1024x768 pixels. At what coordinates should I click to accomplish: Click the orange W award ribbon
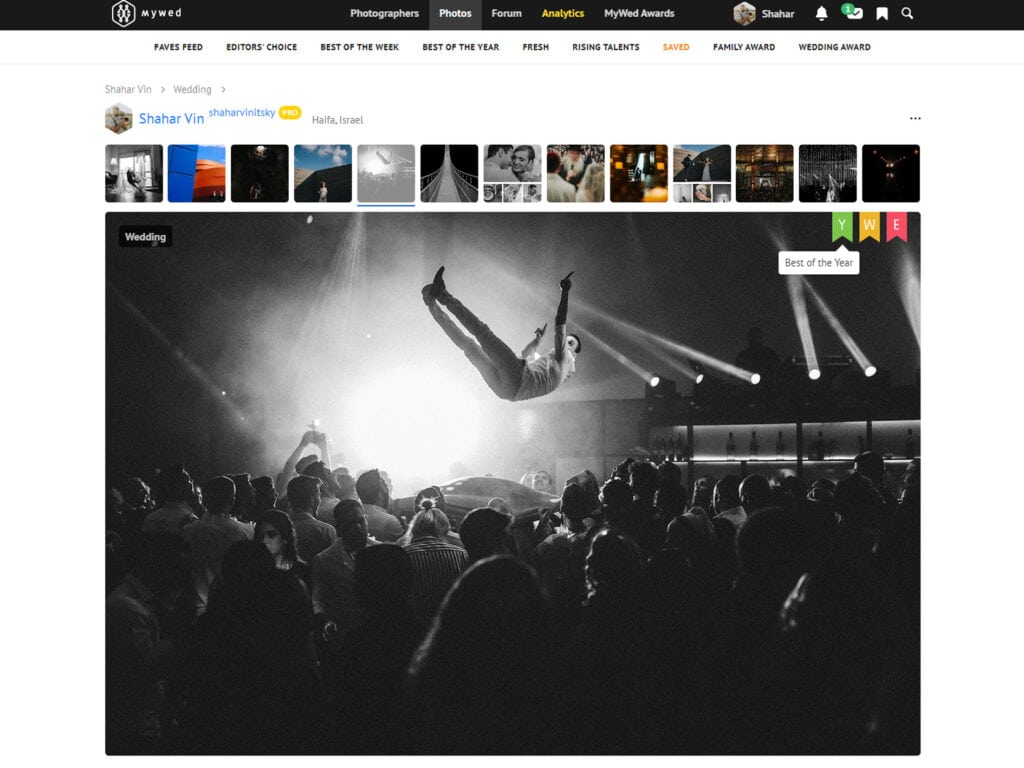click(x=869, y=226)
